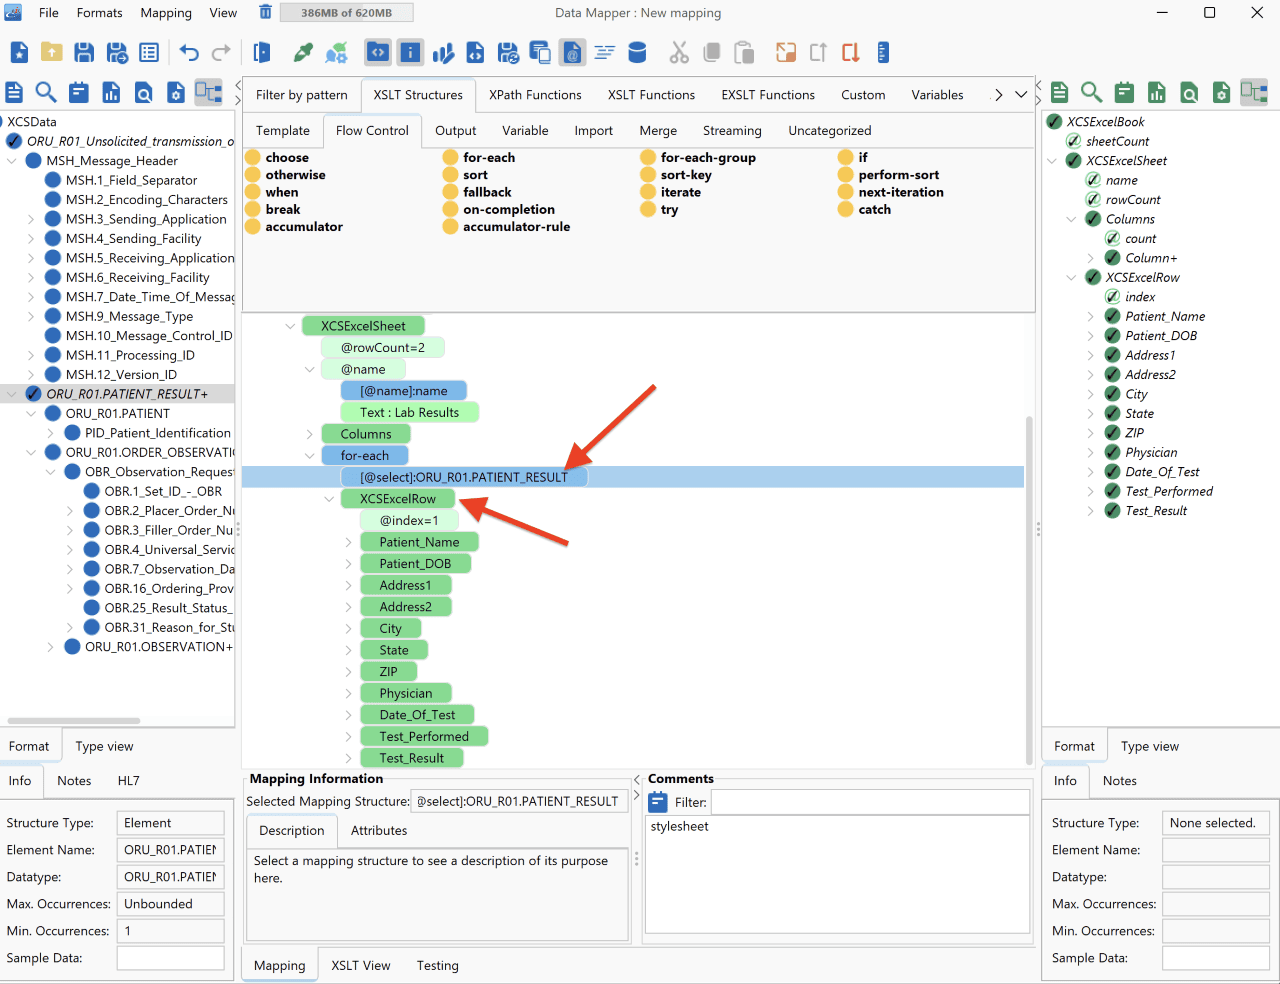Click the orange expand-corners toolbar icon
The image size is (1280, 984).
786,53
